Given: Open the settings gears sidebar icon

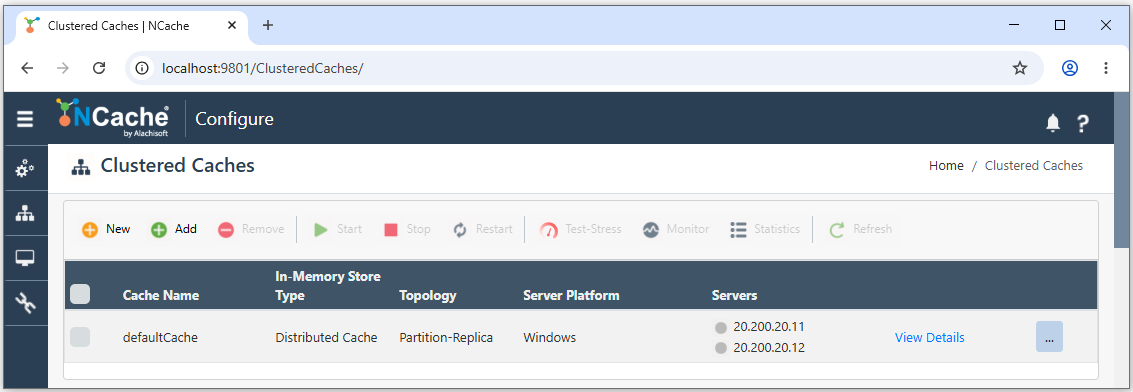Looking at the screenshot, I should pos(25,169).
